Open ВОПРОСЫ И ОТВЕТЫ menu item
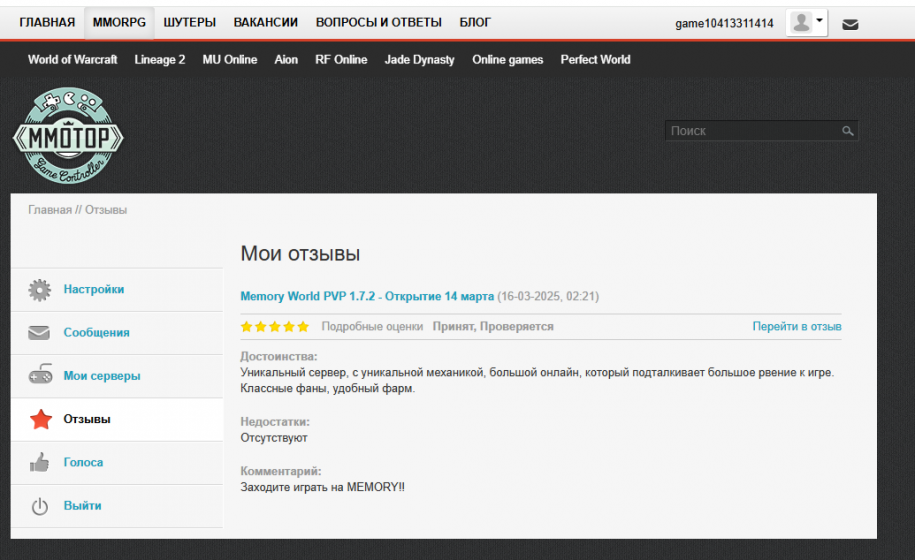915x560 pixels. [x=379, y=23]
